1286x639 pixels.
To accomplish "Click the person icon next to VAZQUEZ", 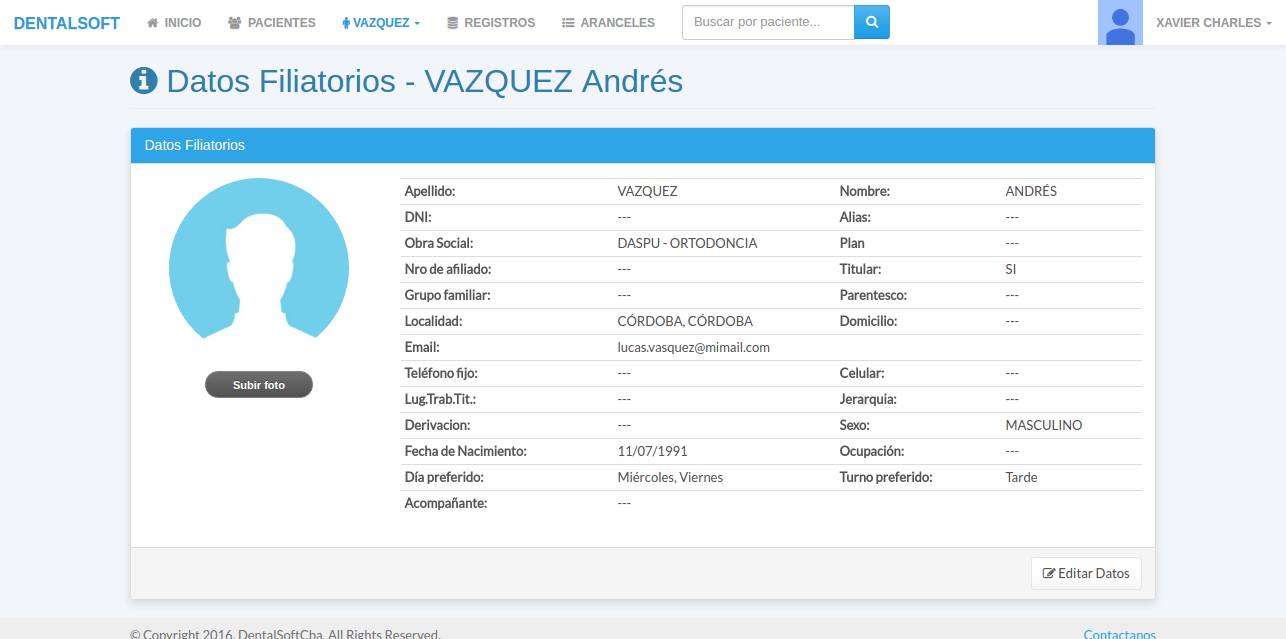I will tap(346, 23).
